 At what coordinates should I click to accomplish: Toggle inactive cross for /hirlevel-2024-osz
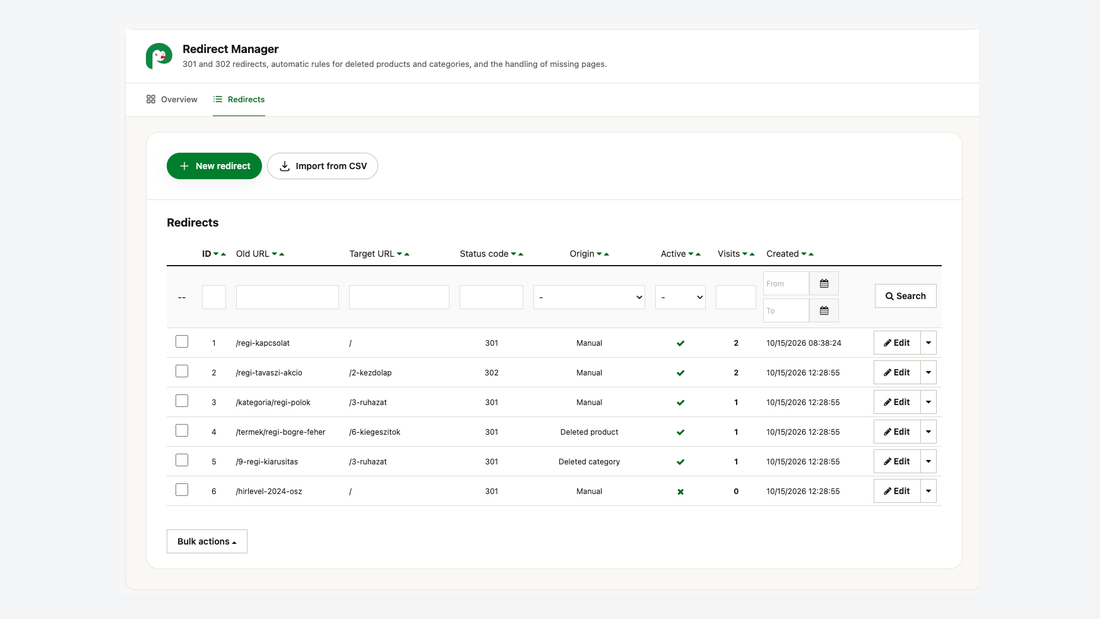coord(680,491)
